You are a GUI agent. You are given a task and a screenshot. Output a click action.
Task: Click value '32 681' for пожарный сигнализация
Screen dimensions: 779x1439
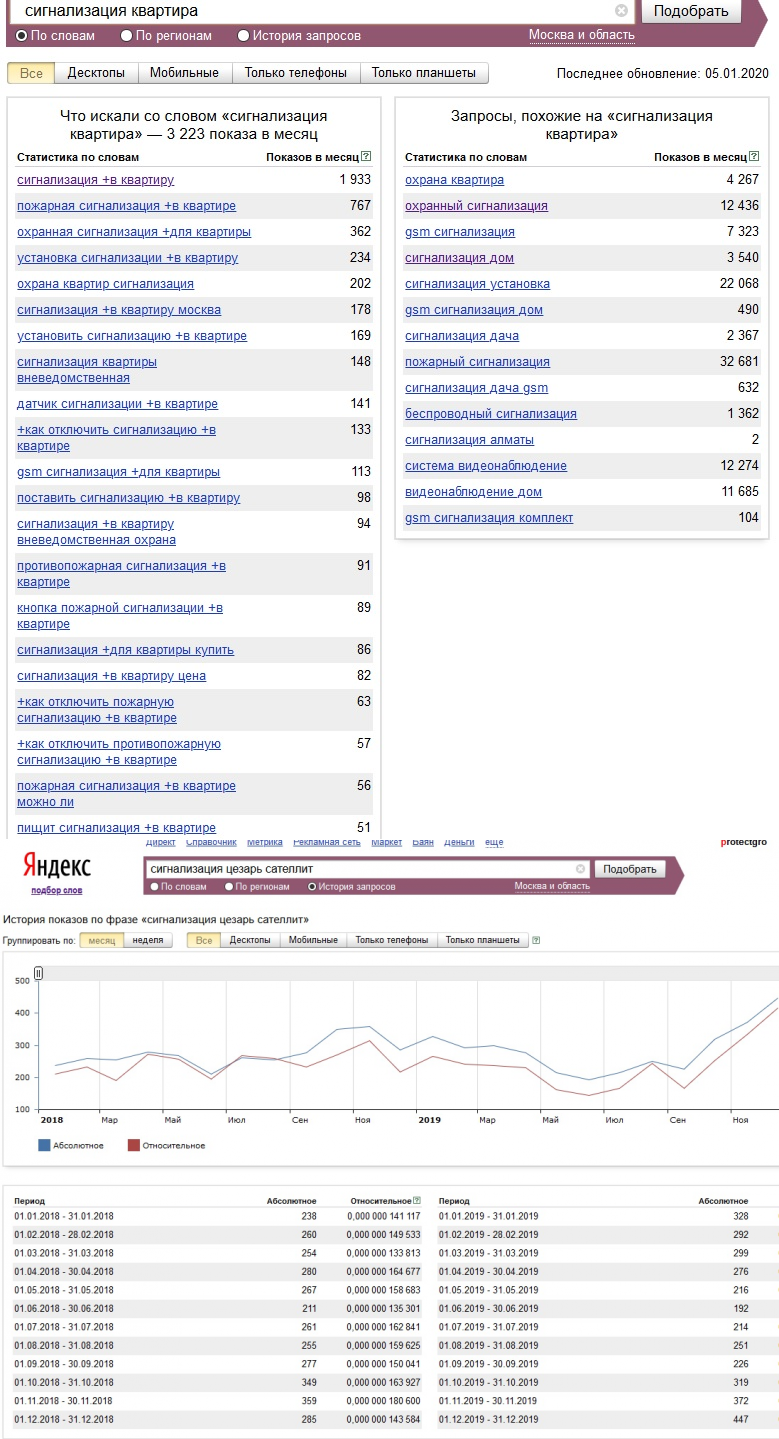[740, 362]
